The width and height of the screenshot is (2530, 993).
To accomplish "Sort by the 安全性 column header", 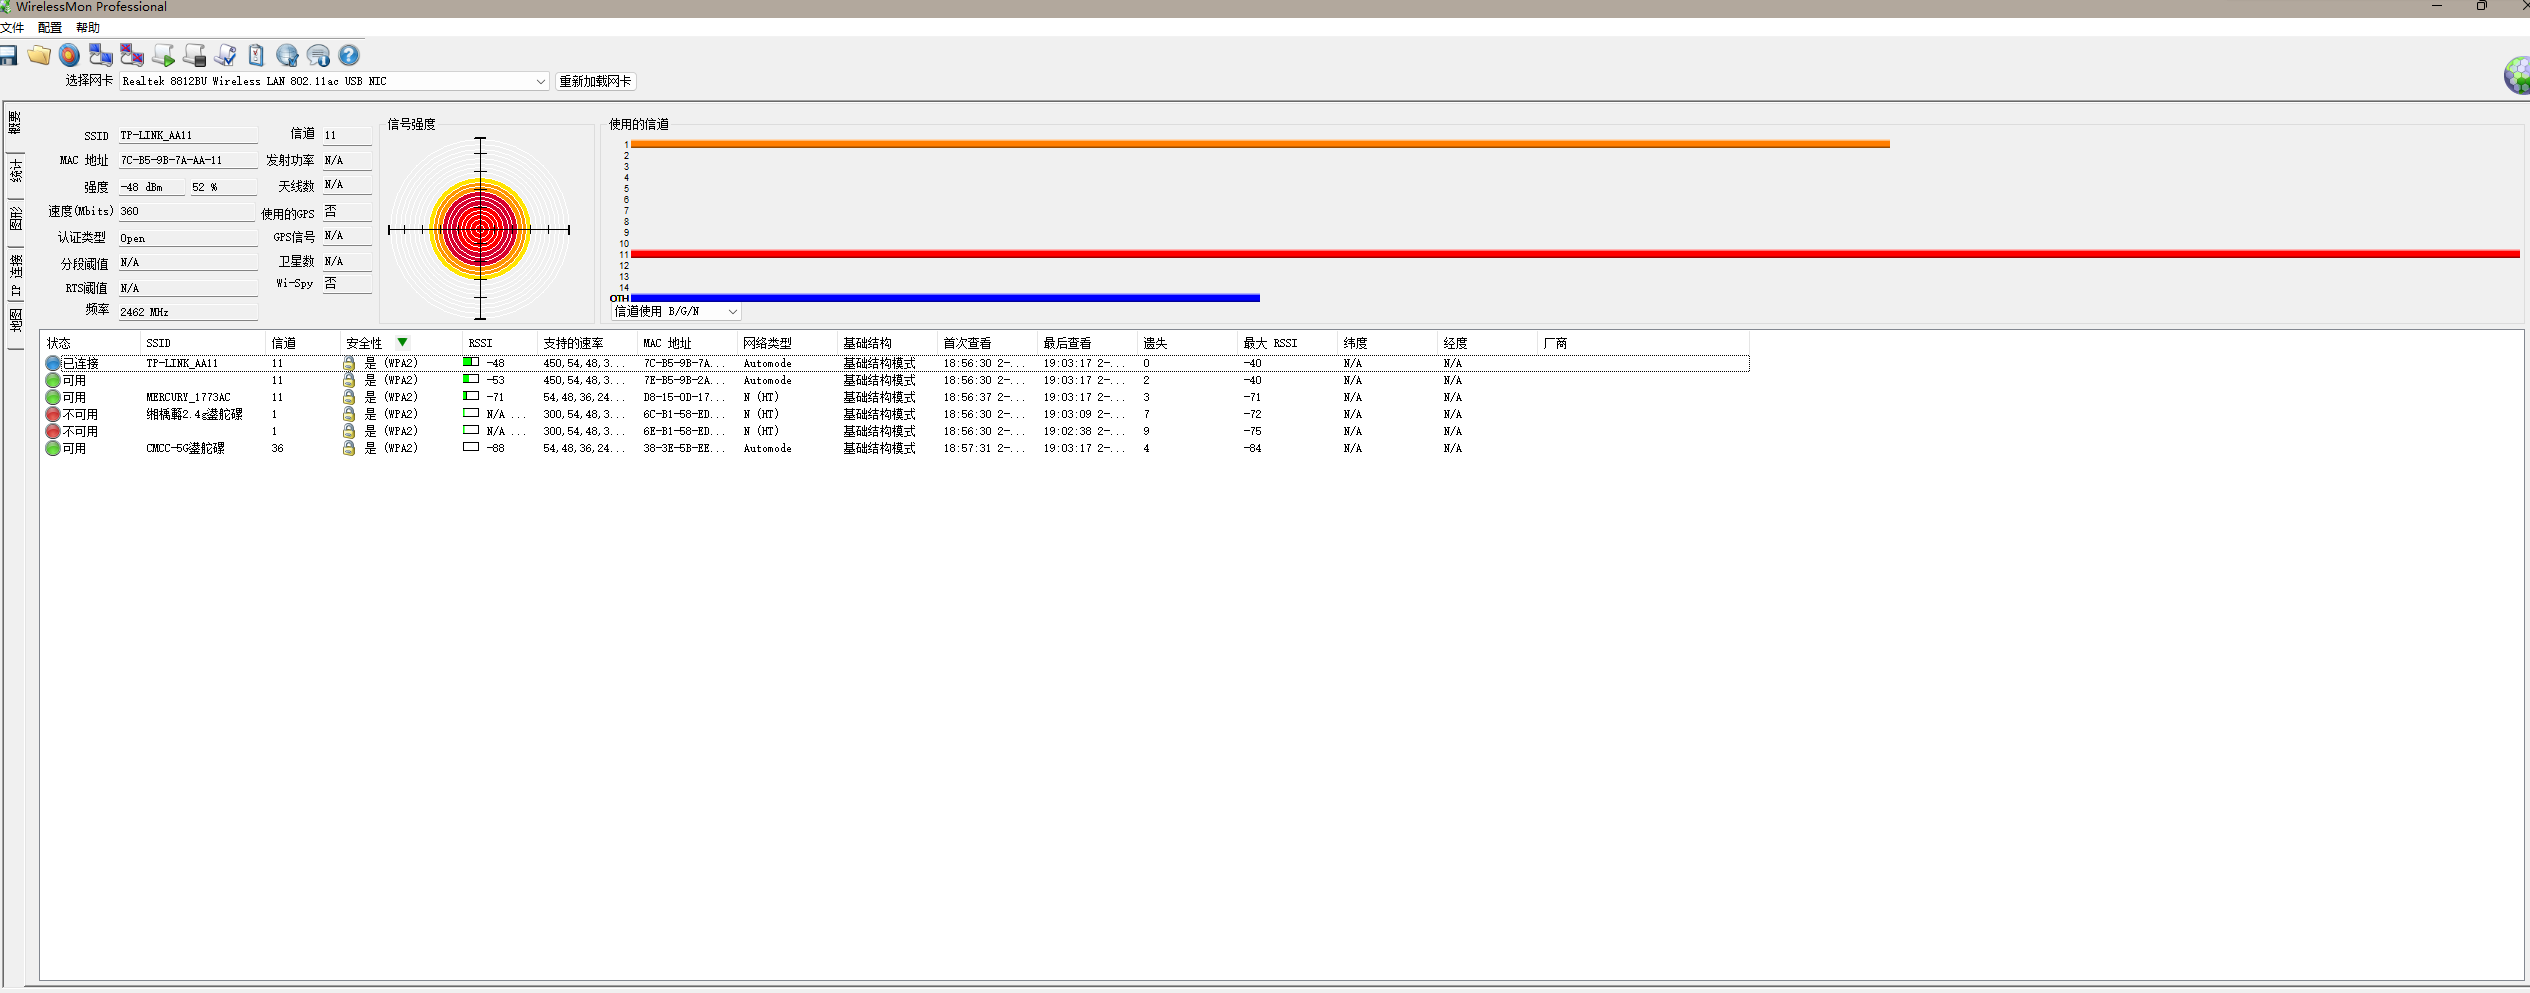I will coord(401,343).
